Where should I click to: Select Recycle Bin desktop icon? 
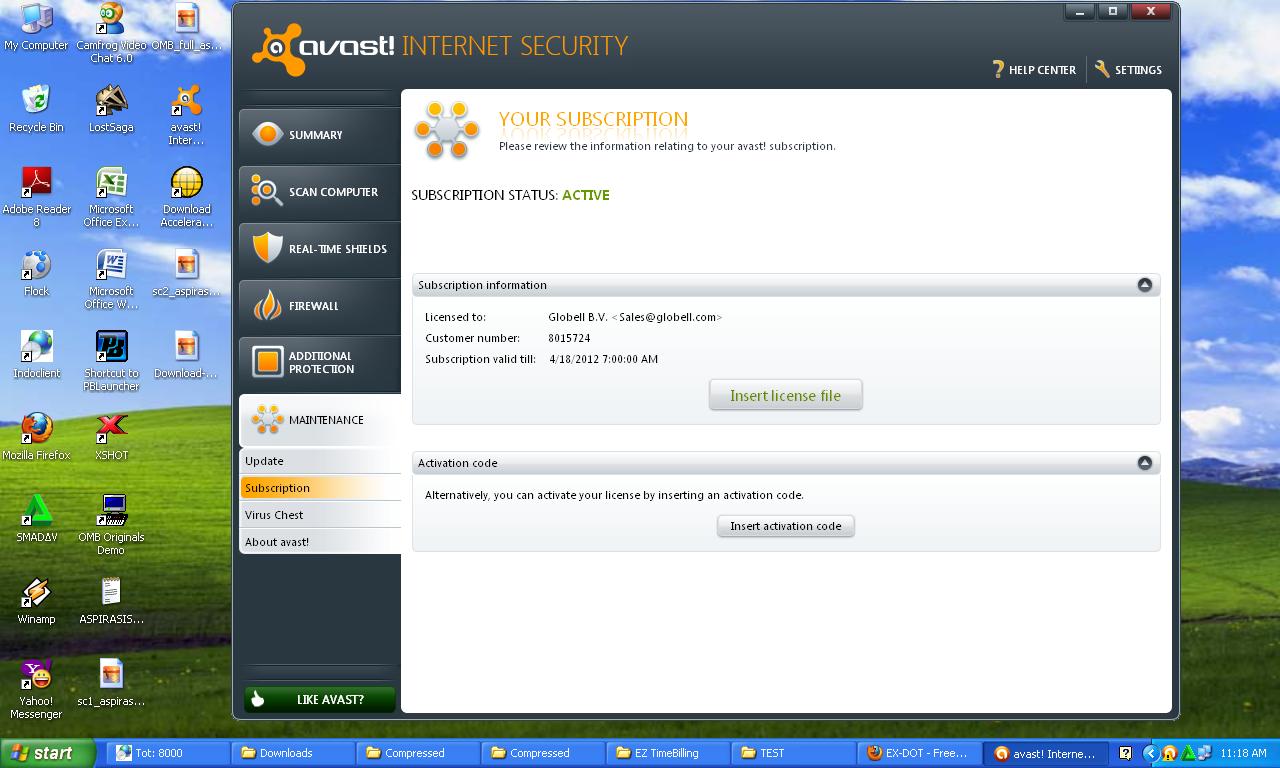pyautogui.click(x=36, y=109)
